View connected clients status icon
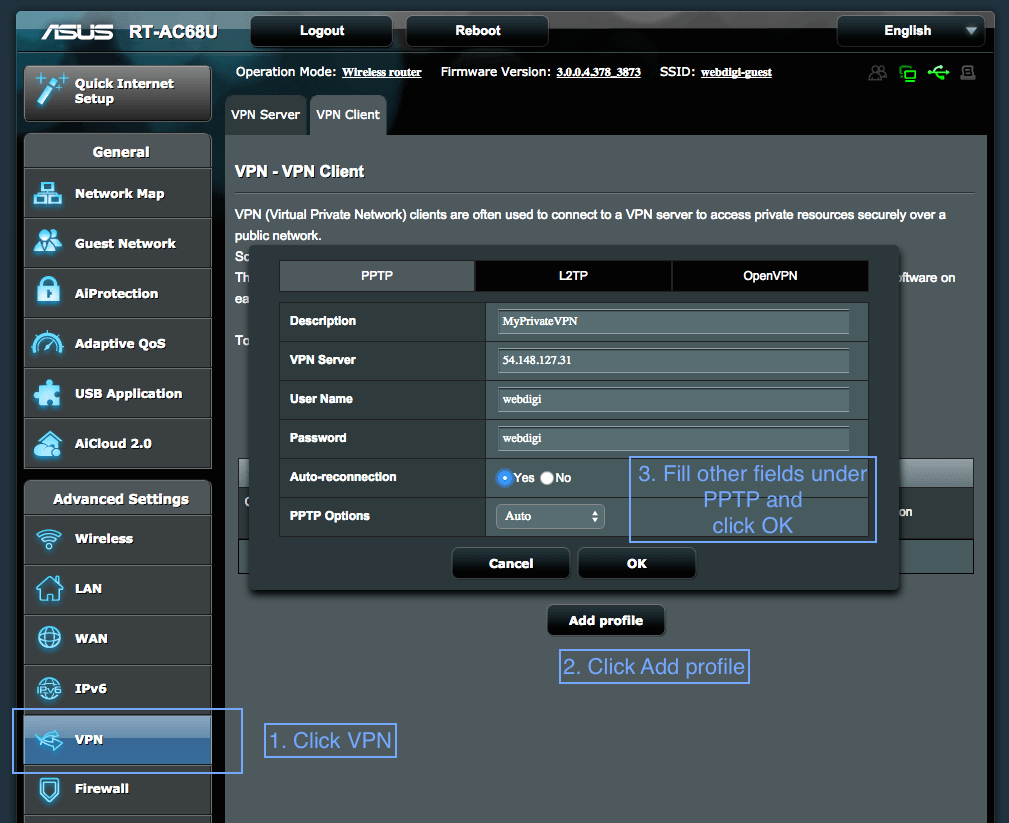 point(877,72)
